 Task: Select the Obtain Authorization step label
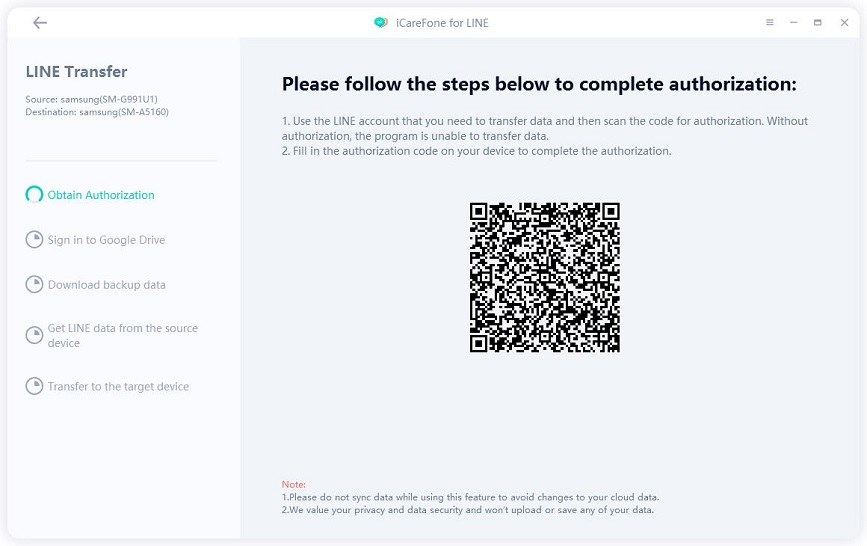(101, 195)
